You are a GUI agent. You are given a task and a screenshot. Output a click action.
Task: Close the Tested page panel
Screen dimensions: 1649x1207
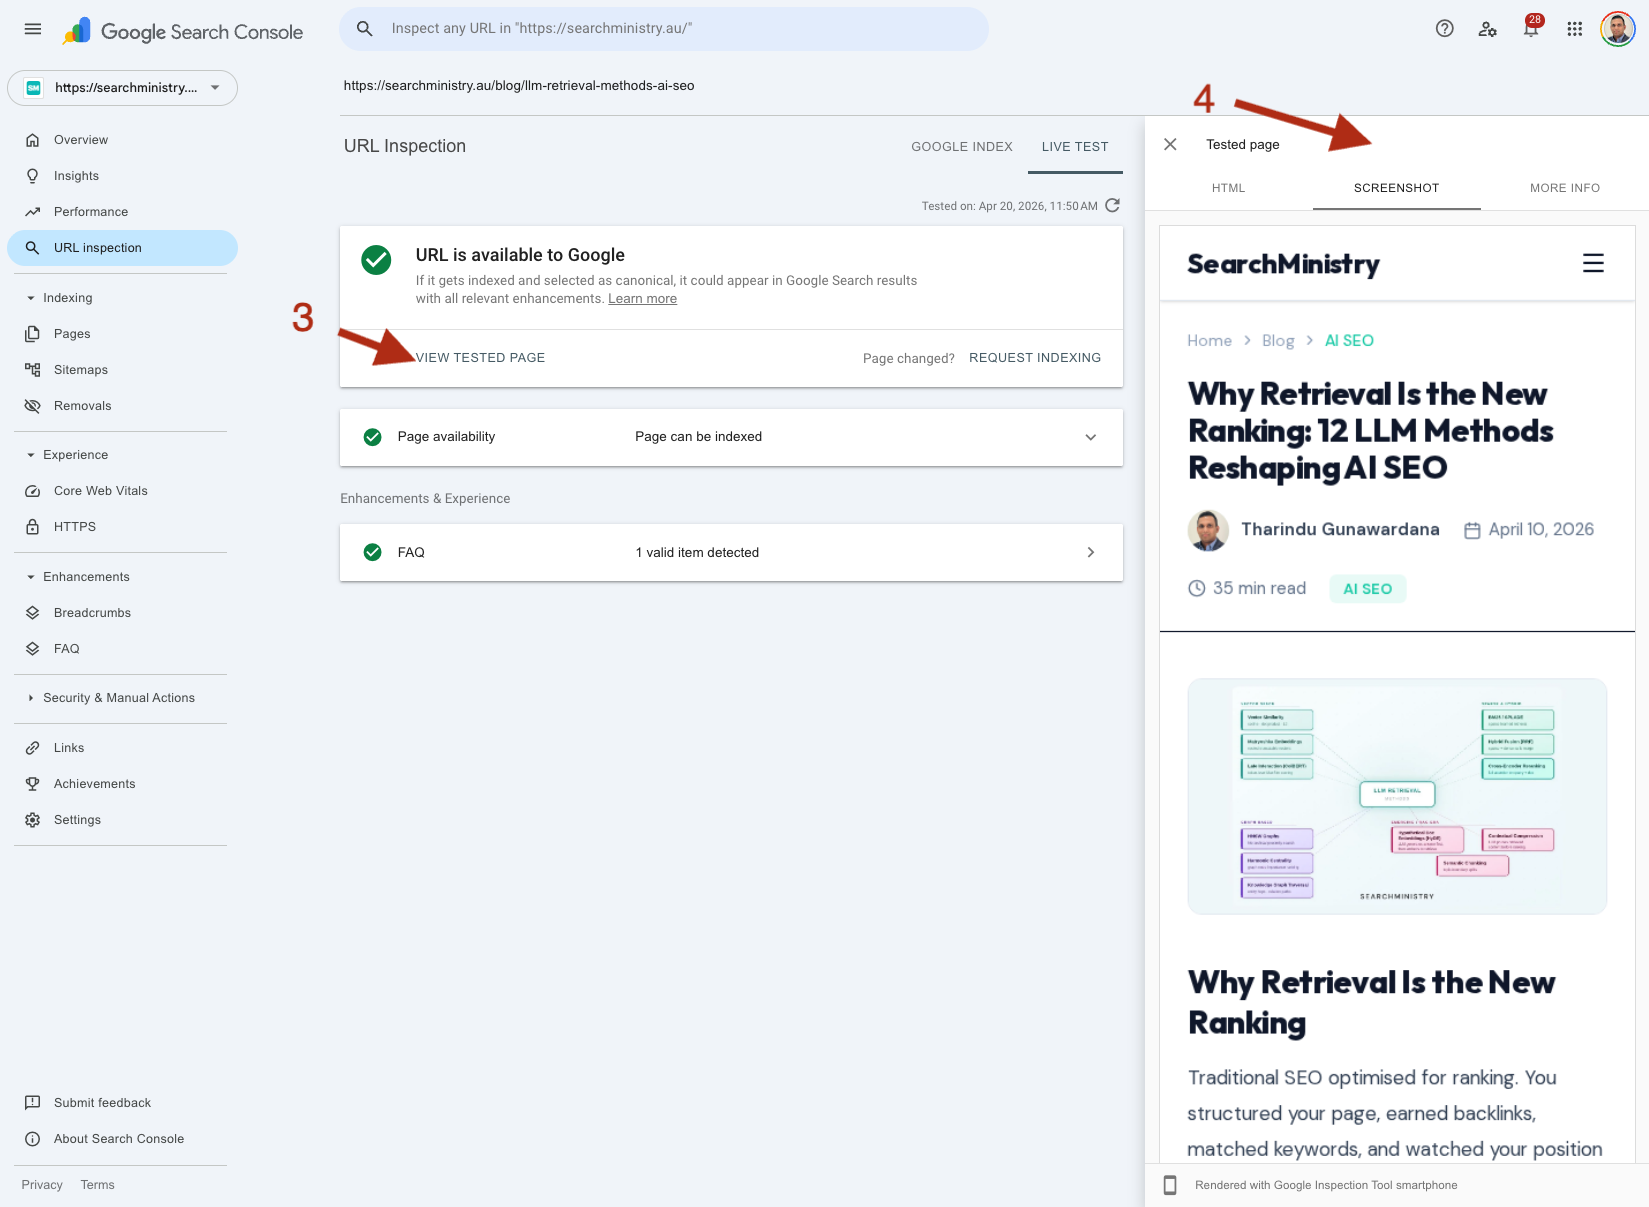1170,144
